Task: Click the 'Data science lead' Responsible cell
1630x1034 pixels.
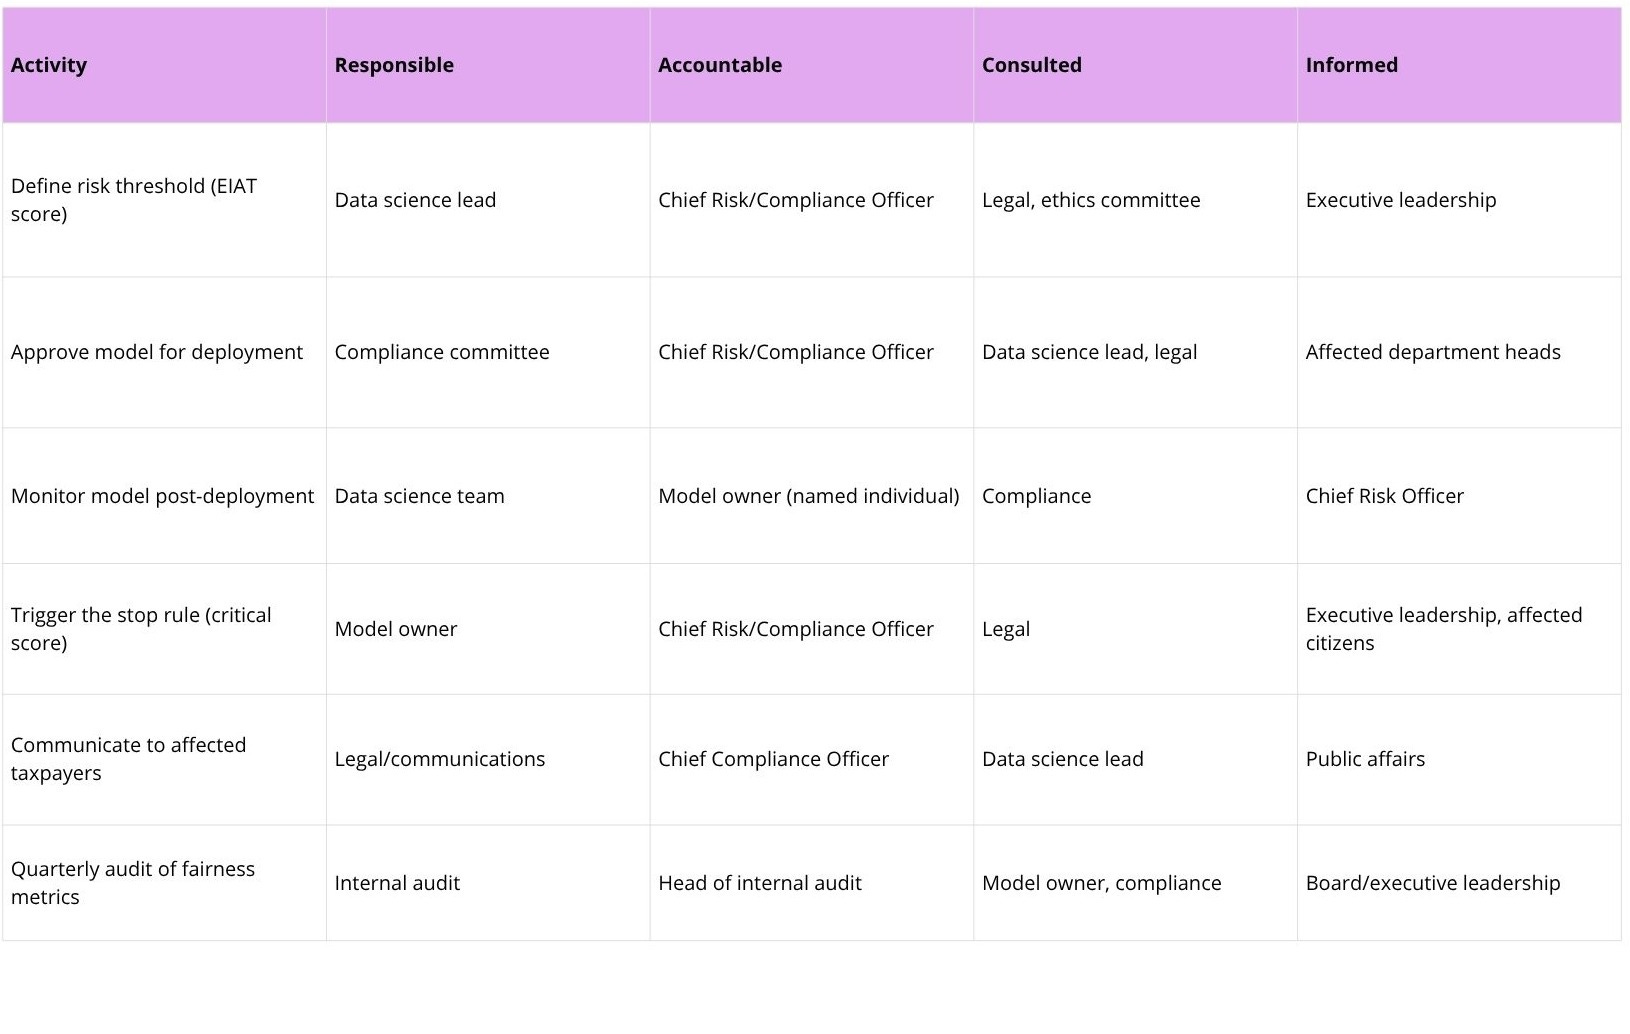Action: pos(488,200)
